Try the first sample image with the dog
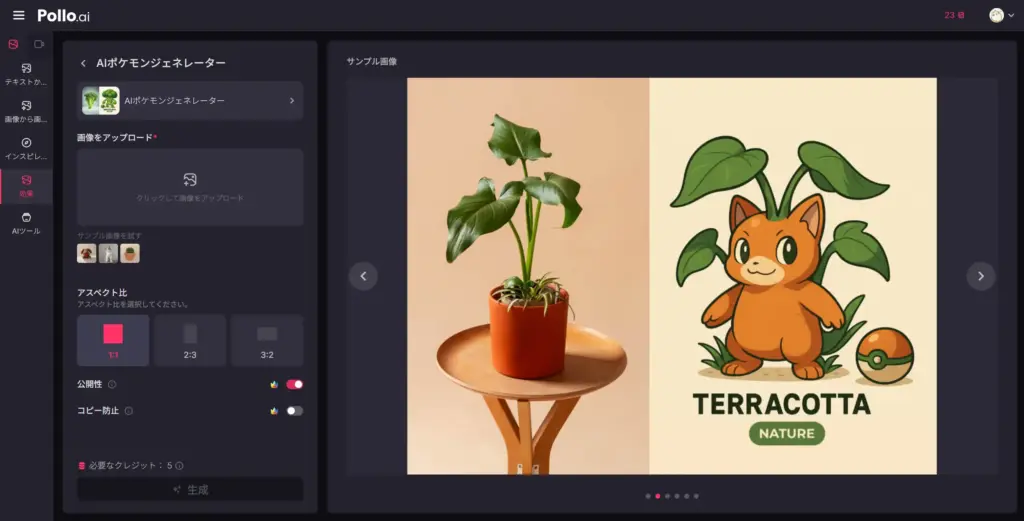This screenshot has width=1024, height=521. click(86, 253)
